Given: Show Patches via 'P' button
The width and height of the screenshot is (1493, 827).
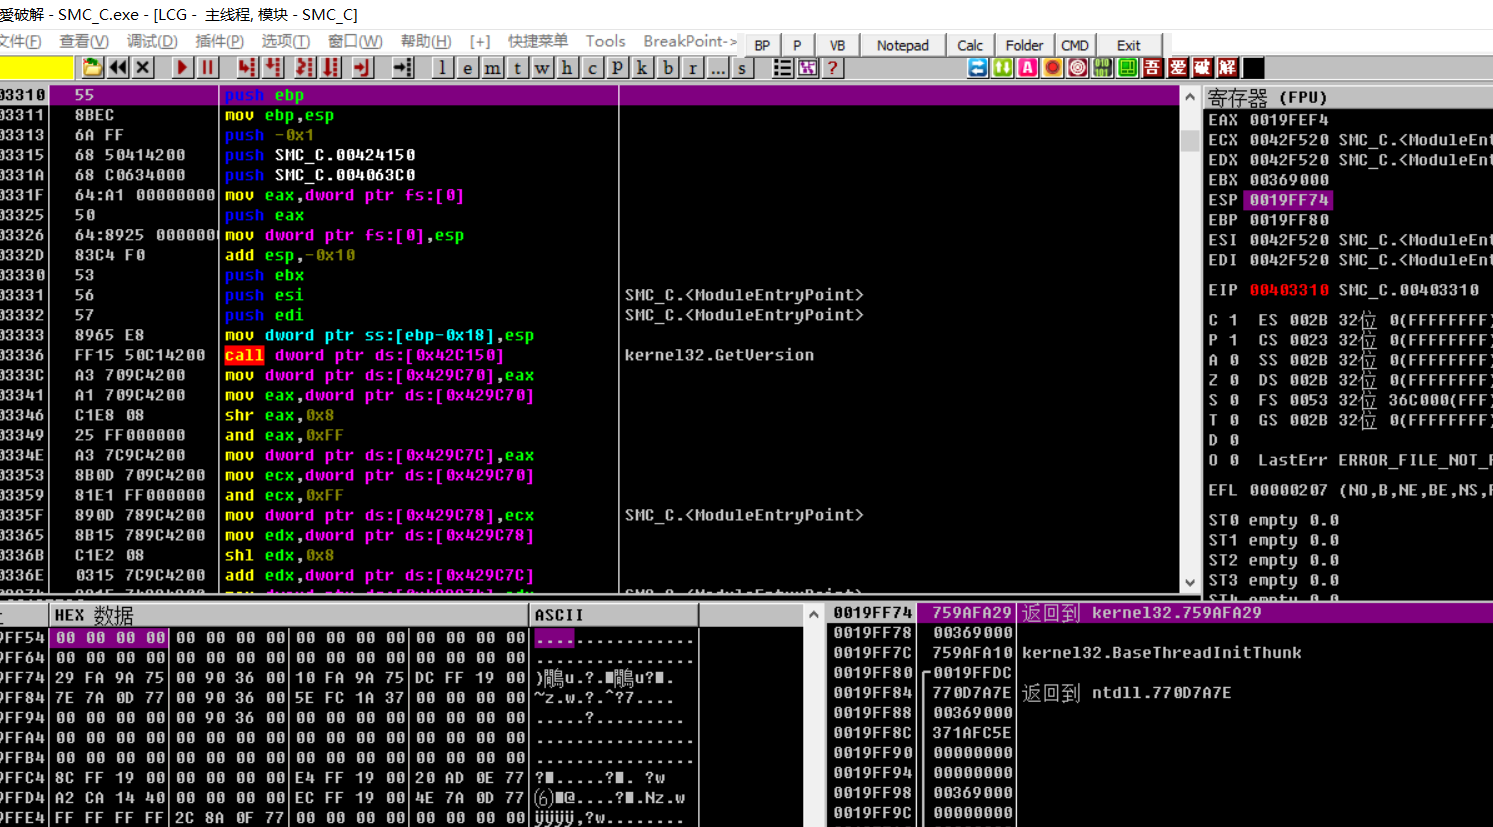Looking at the screenshot, I should (618, 68).
